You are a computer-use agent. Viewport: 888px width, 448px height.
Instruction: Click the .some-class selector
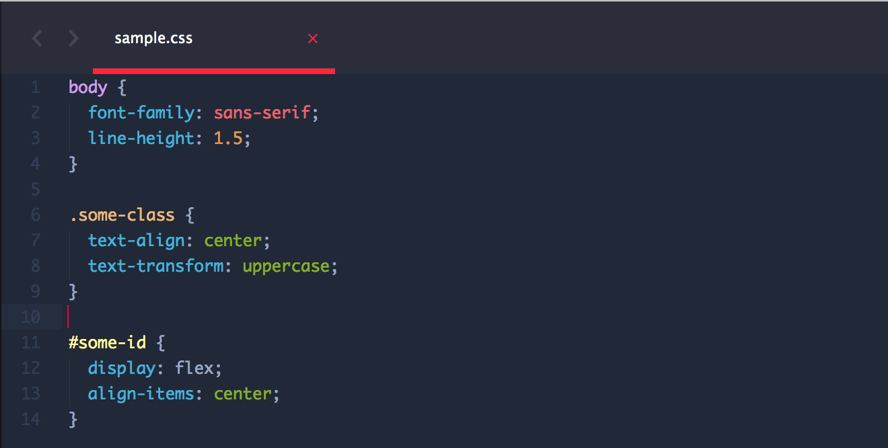pyautogui.click(x=122, y=215)
